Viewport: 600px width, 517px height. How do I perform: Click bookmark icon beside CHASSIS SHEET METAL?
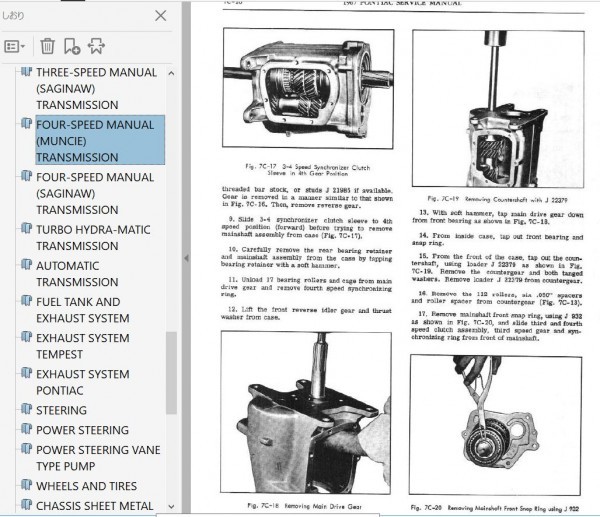point(26,504)
